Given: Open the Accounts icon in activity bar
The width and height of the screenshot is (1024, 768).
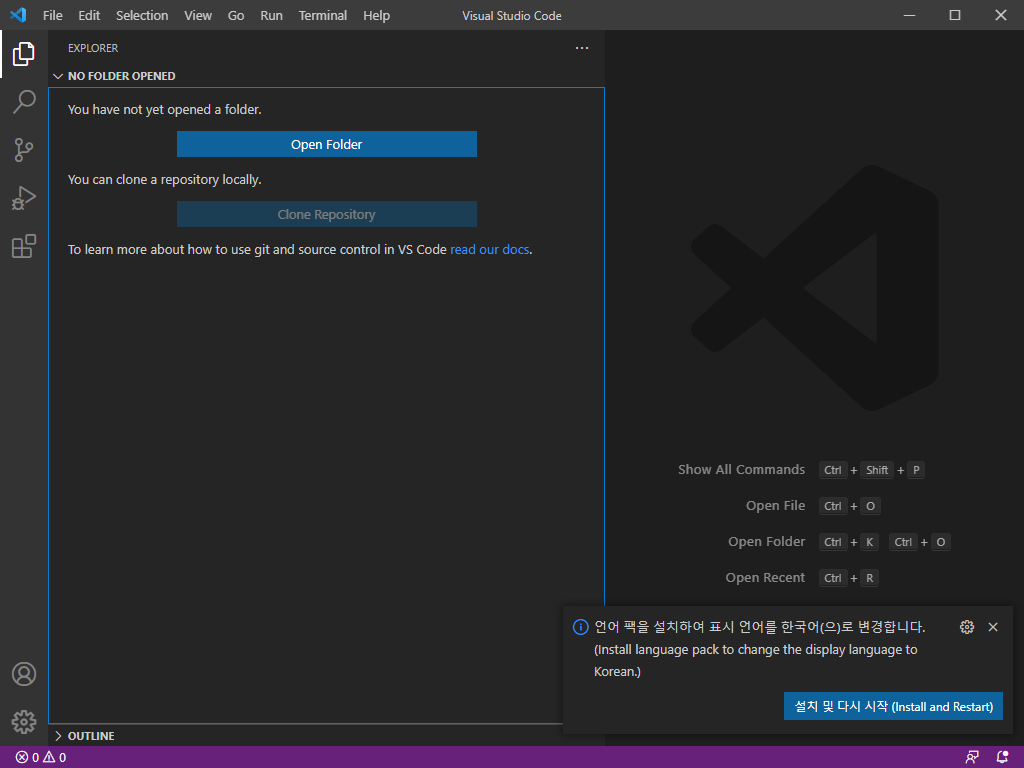Looking at the screenshot, I should tap(24, 674).
